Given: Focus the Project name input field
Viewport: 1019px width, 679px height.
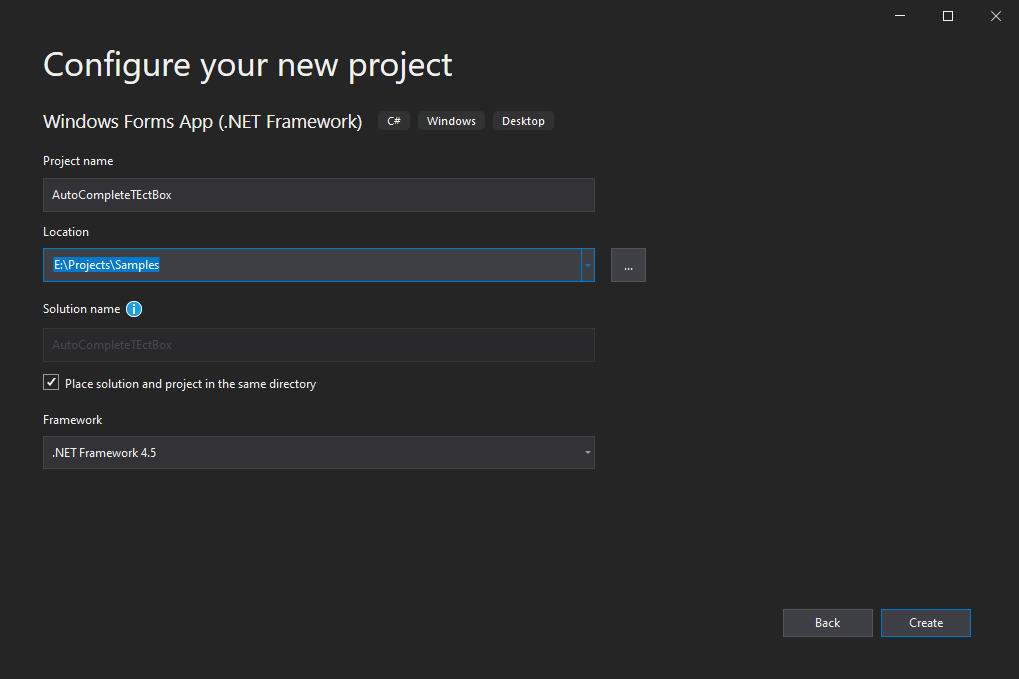Looking at the screenshot, I should coord(318,195).
